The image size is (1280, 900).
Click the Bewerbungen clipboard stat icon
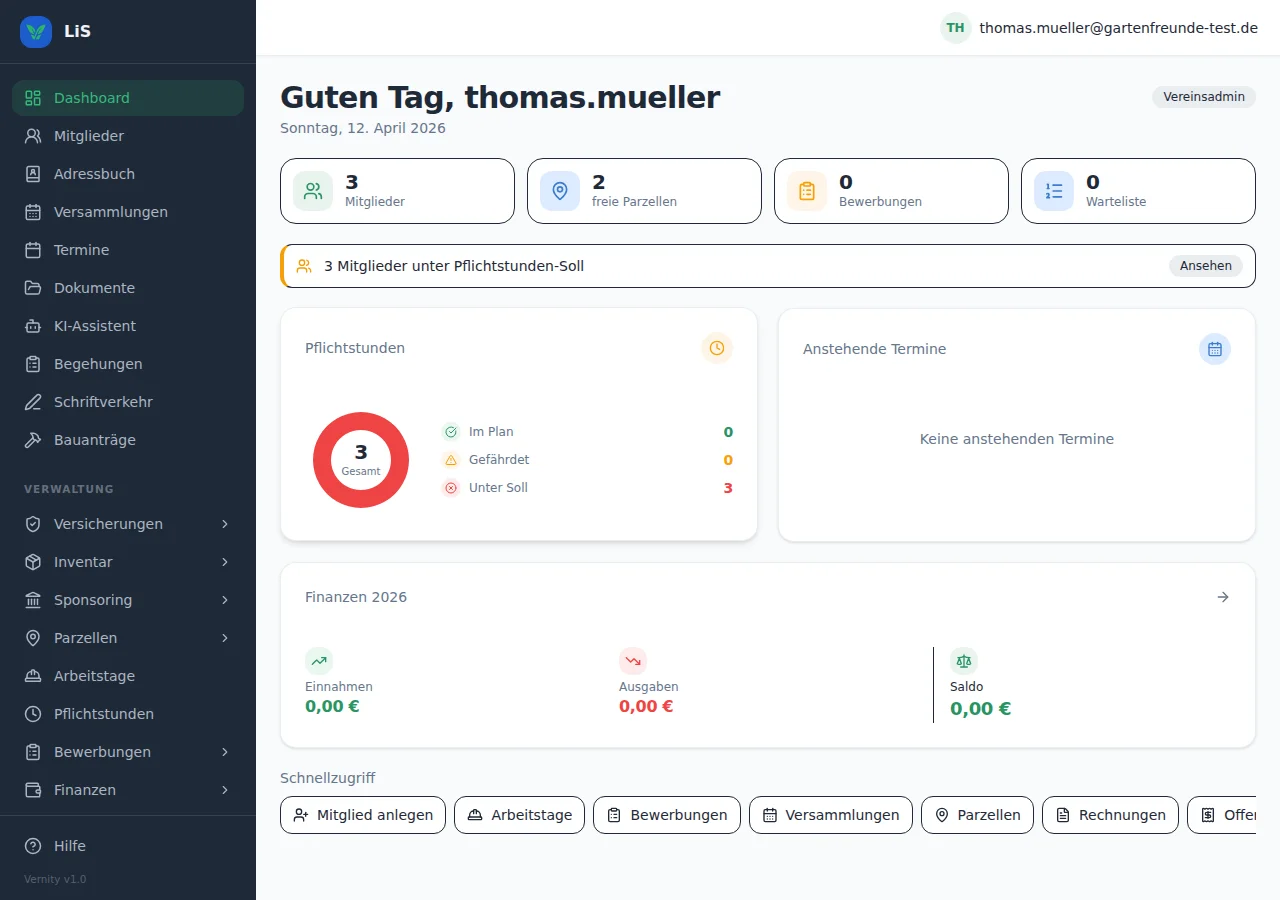click(807, 191)
